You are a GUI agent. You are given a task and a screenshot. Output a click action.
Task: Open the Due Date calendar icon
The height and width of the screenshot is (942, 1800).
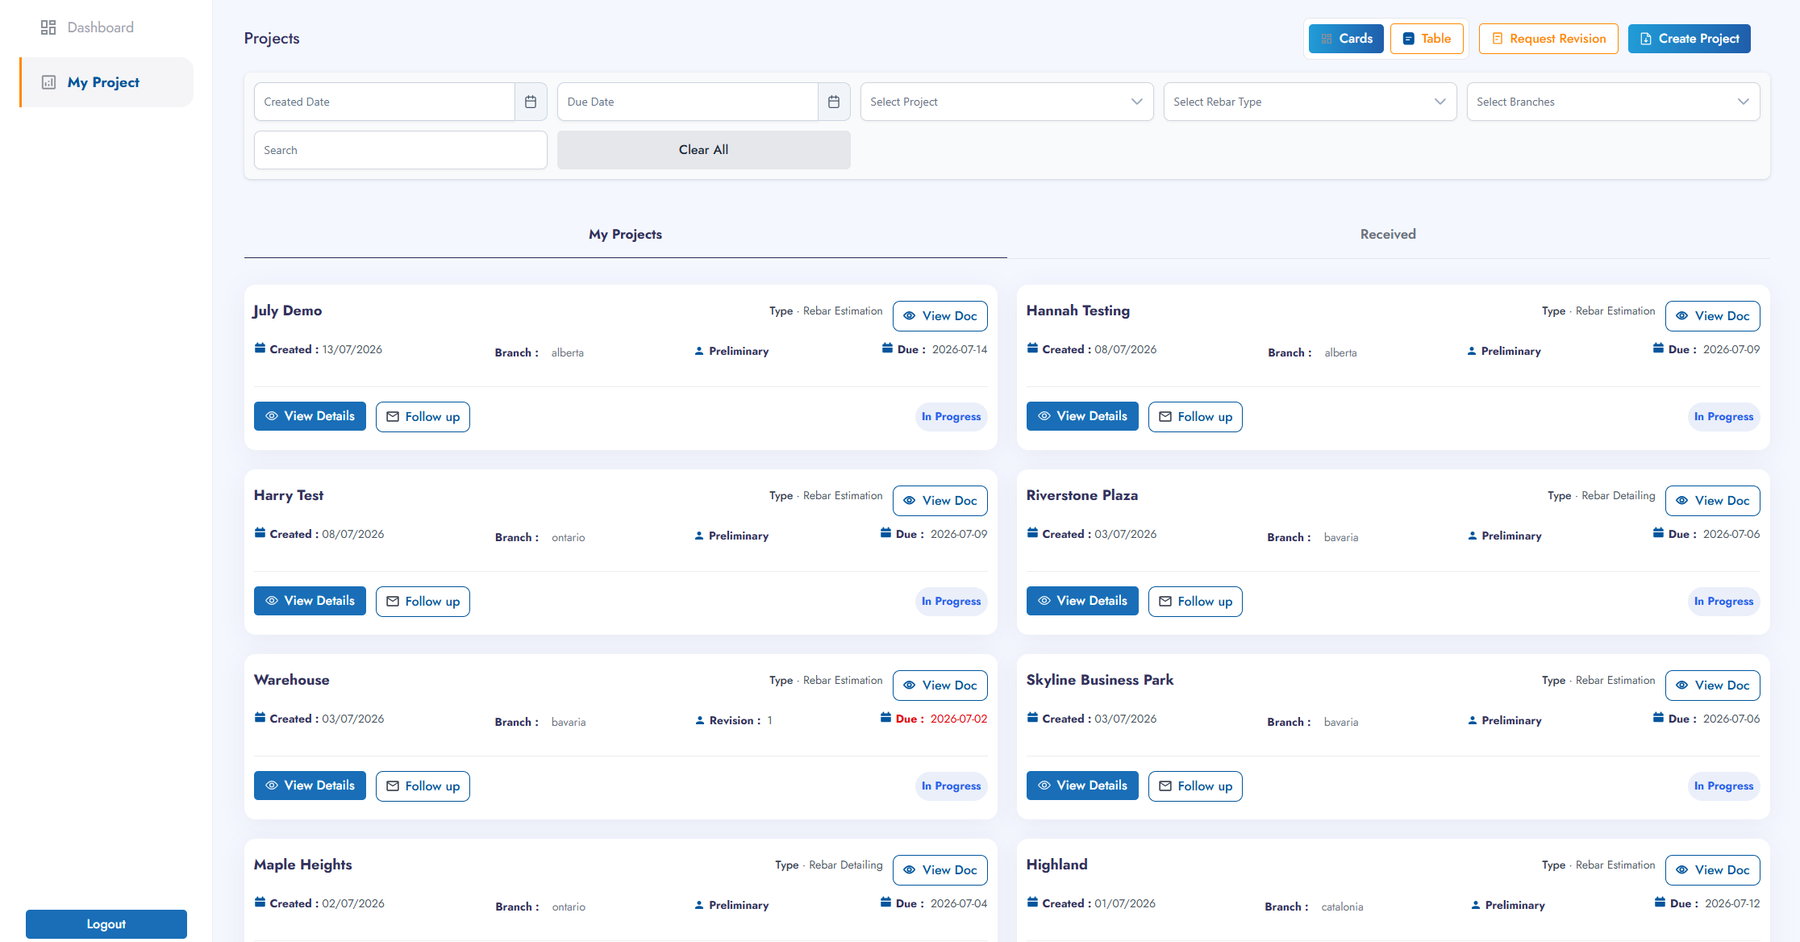(x=833, y=102)
